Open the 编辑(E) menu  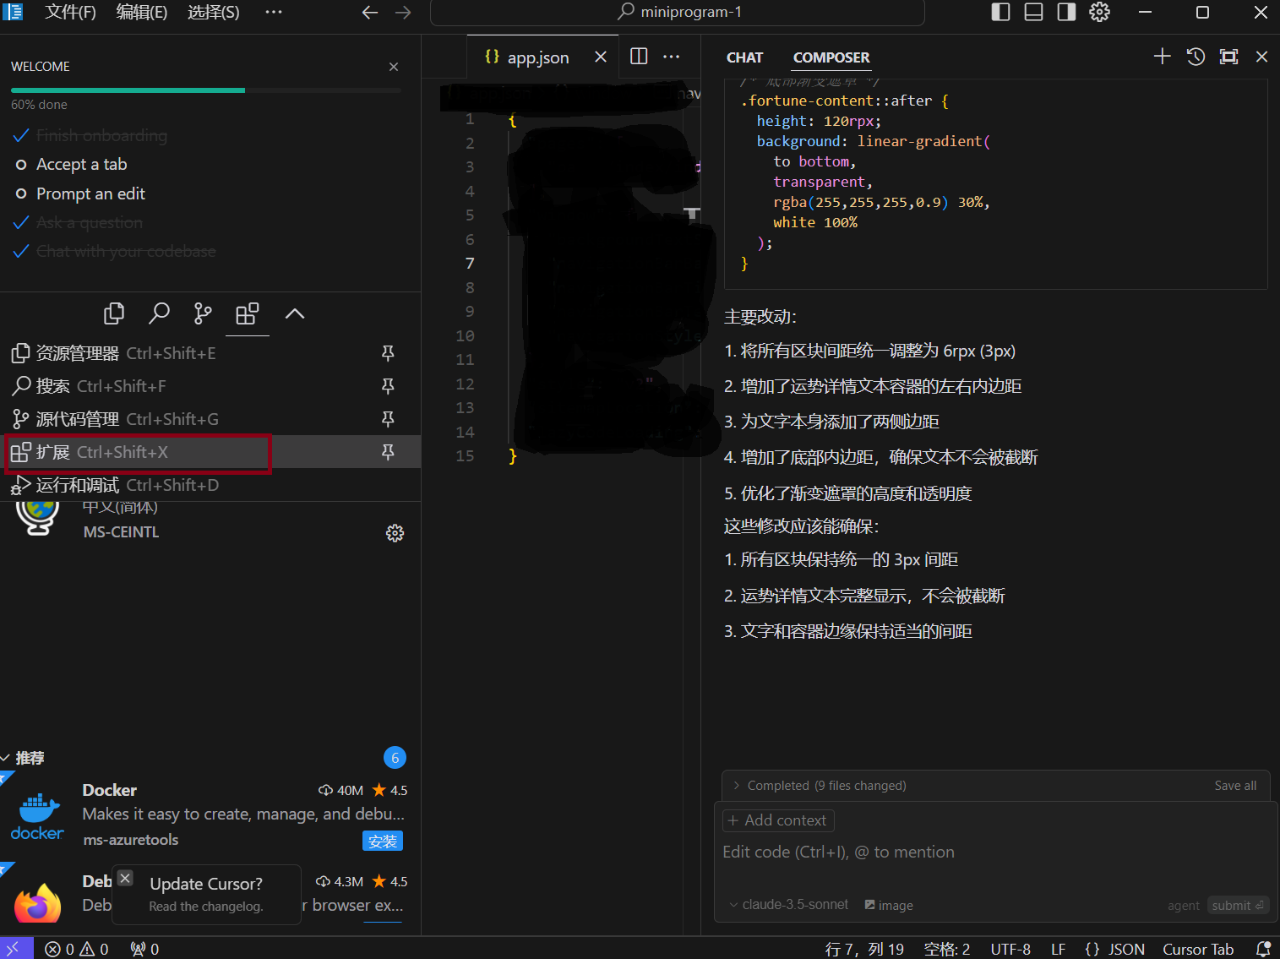pos(141,12)
